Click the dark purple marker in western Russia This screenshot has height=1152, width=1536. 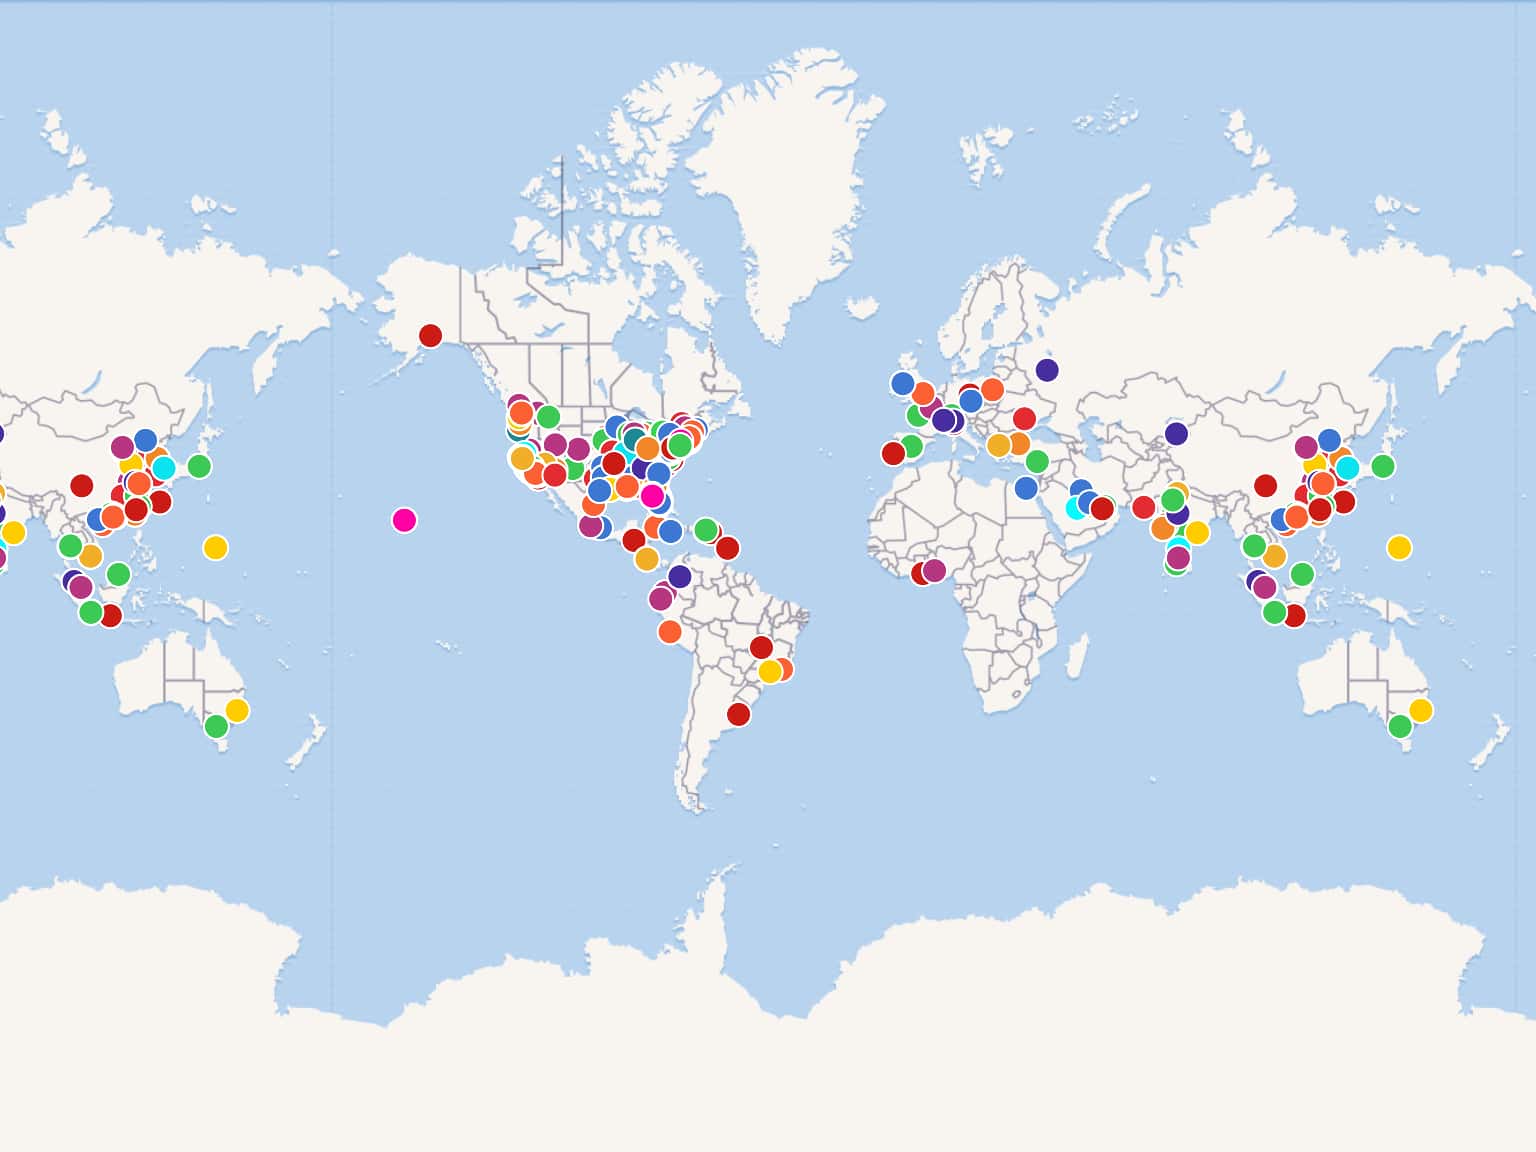tap(1047, 370)
